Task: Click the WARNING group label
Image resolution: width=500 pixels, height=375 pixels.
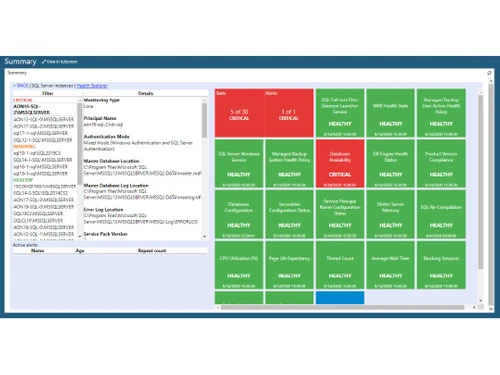Action: click(x=24, y=147)
